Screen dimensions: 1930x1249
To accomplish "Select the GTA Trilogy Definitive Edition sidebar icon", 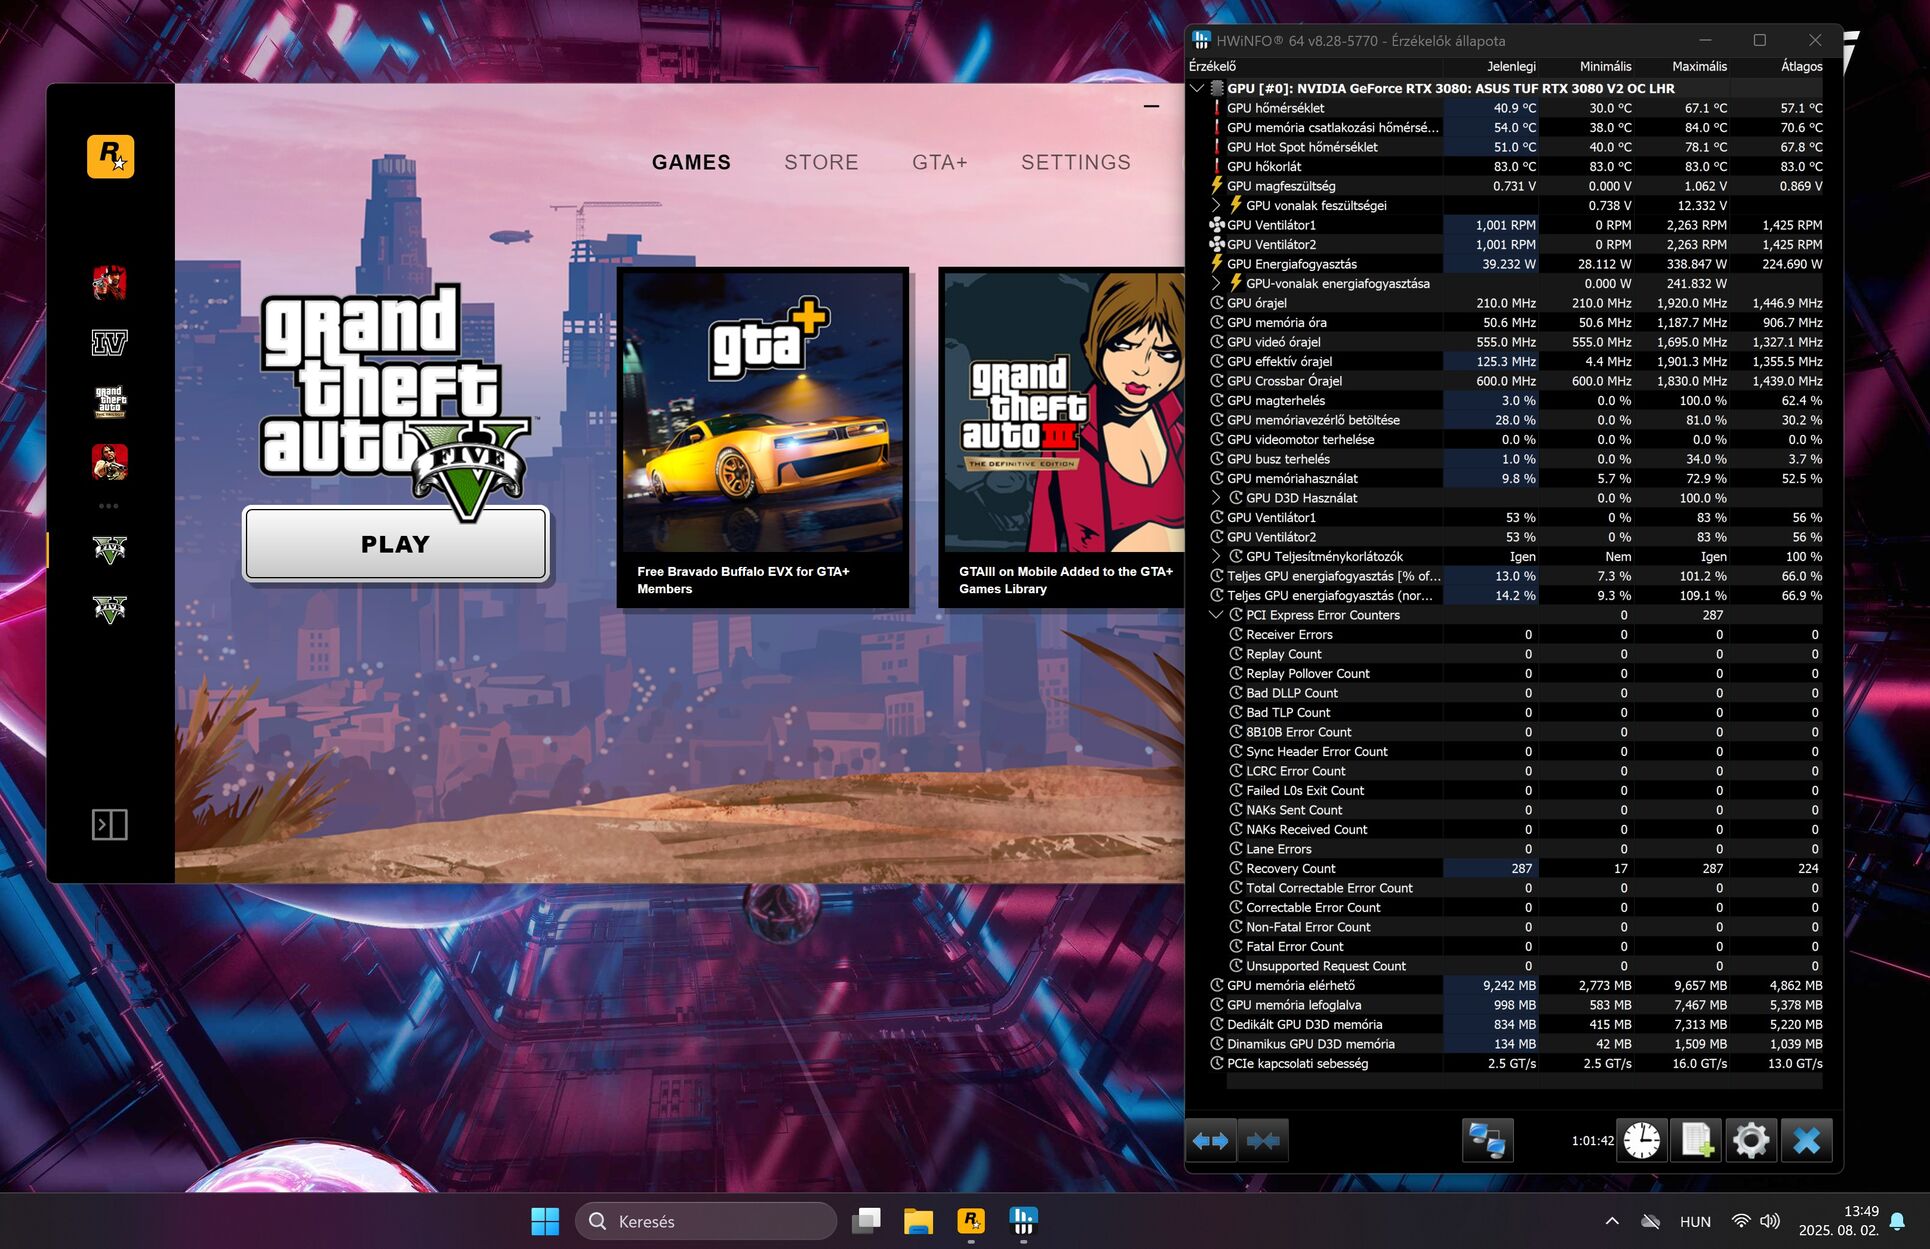I will point(110,402).
